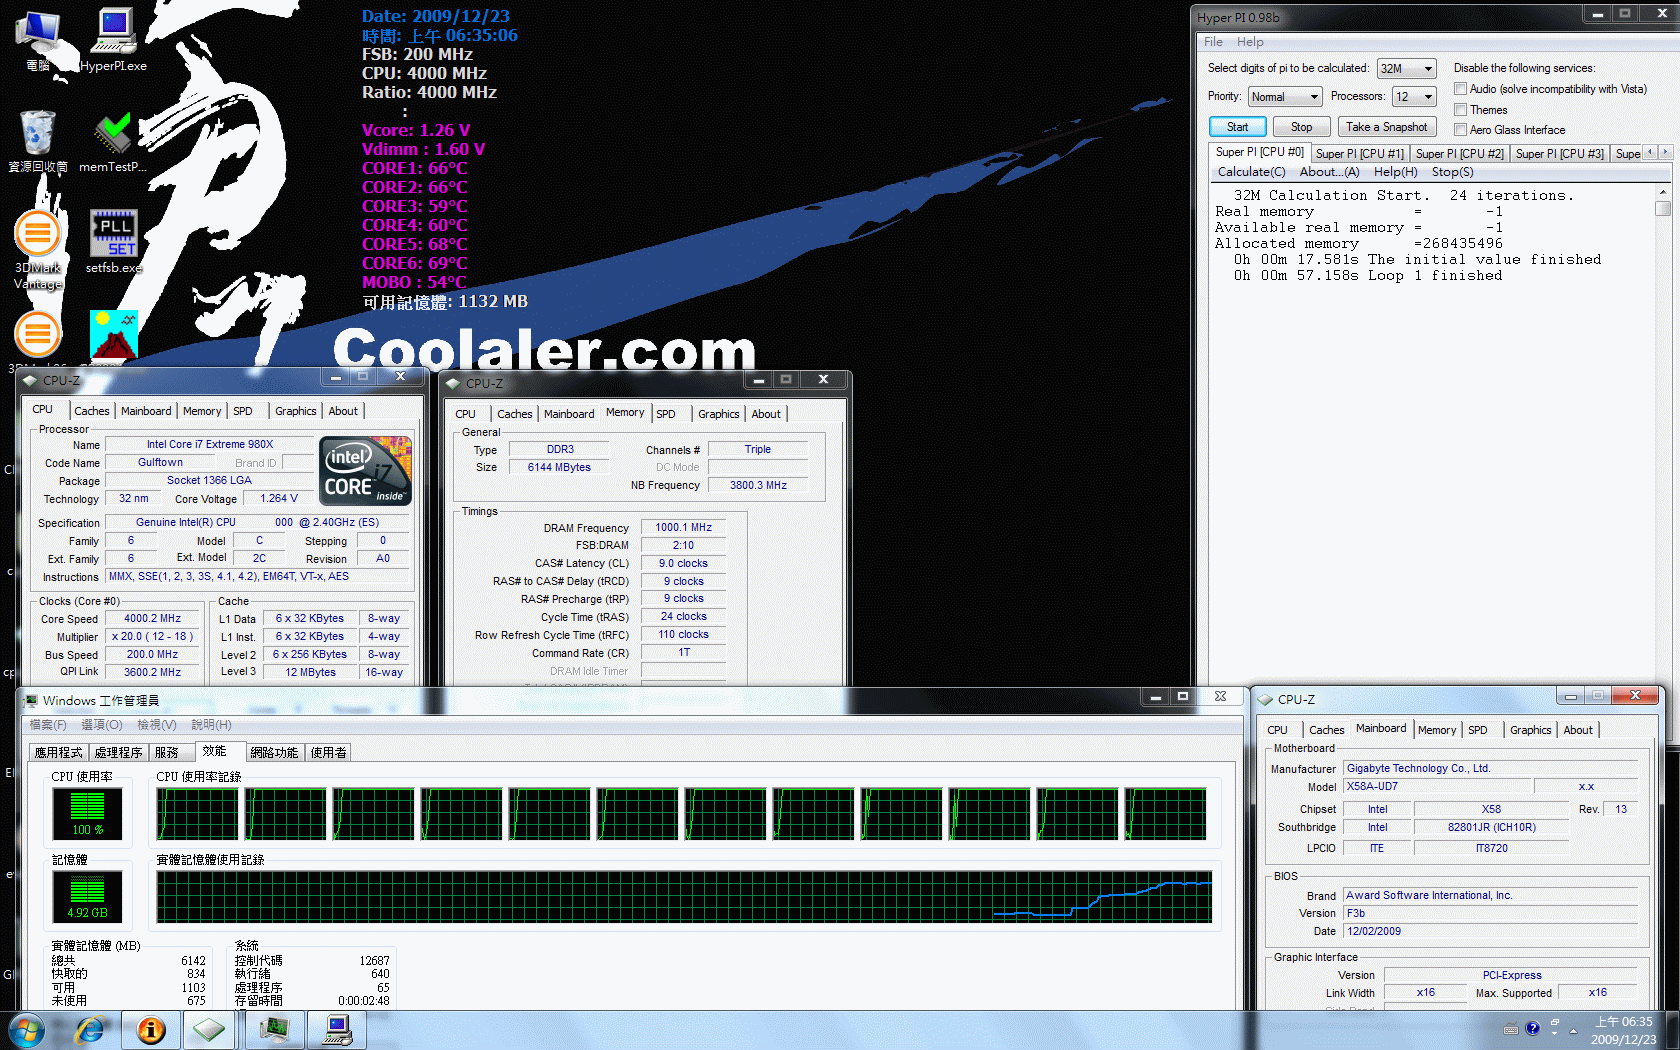Open Hyper PI File menu
Screen dimensions: 1680x1050
(x=1213, y=42)
